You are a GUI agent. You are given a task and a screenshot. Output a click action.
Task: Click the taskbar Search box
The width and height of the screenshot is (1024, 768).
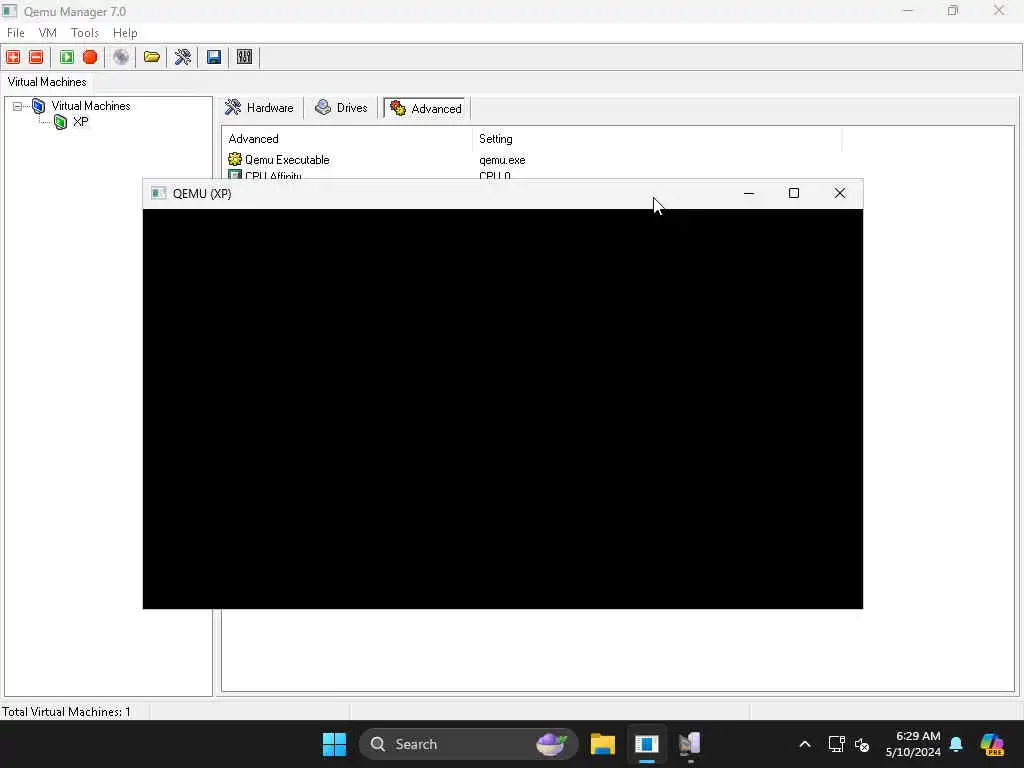[469, 744]
